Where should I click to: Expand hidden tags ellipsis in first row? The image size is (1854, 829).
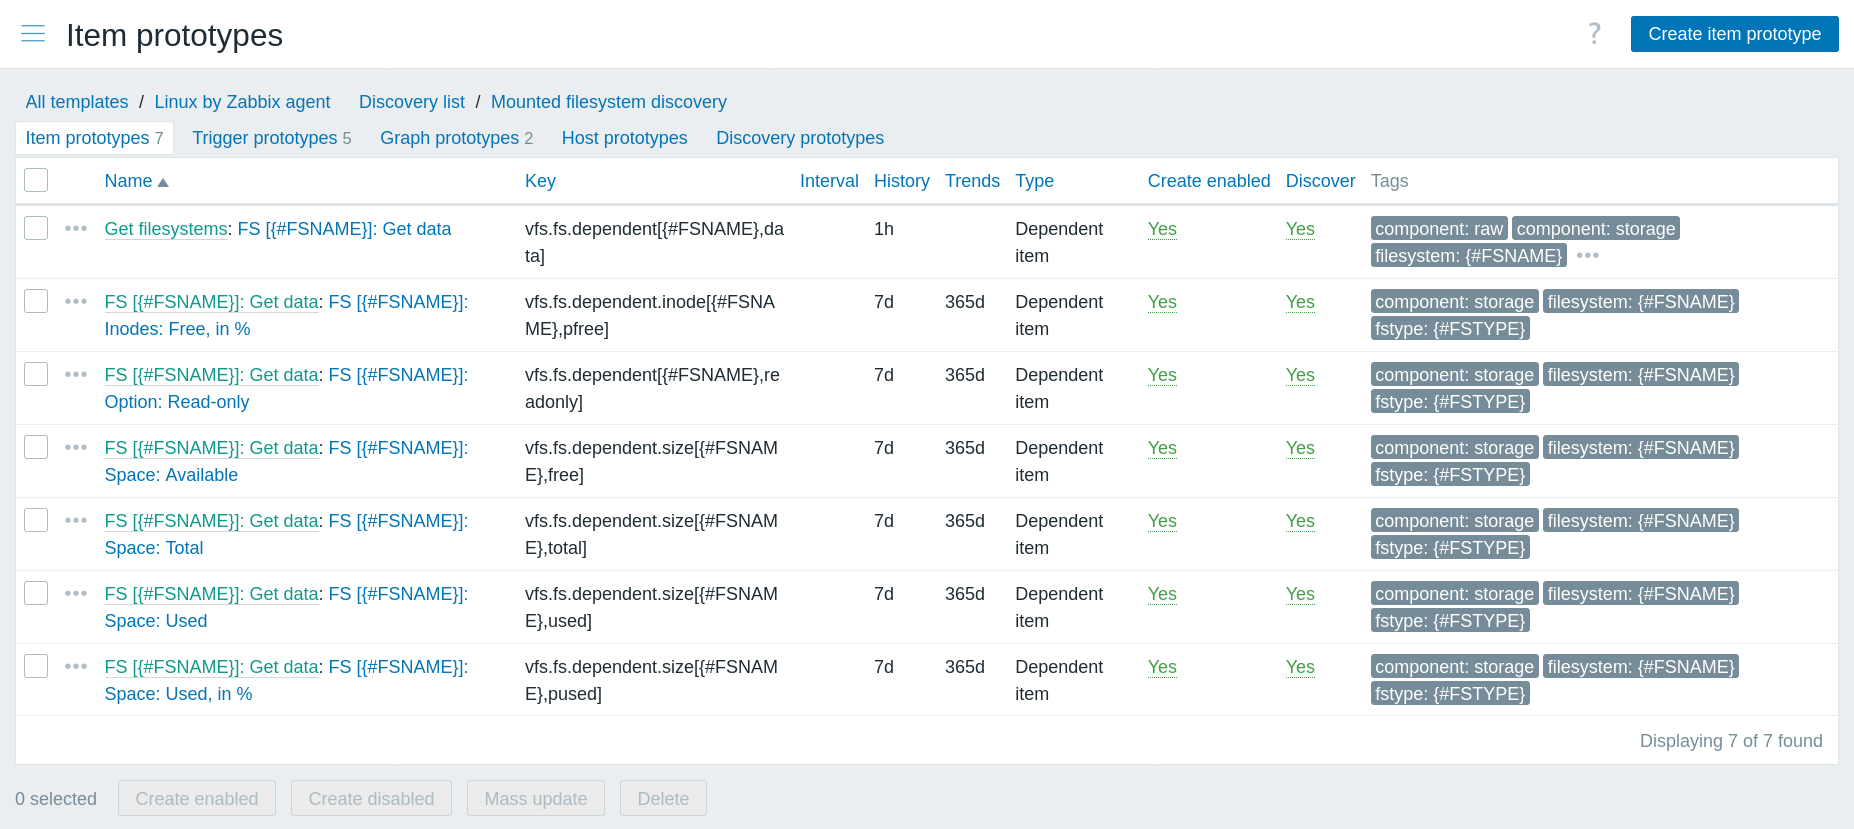[x=1587, y=256]
